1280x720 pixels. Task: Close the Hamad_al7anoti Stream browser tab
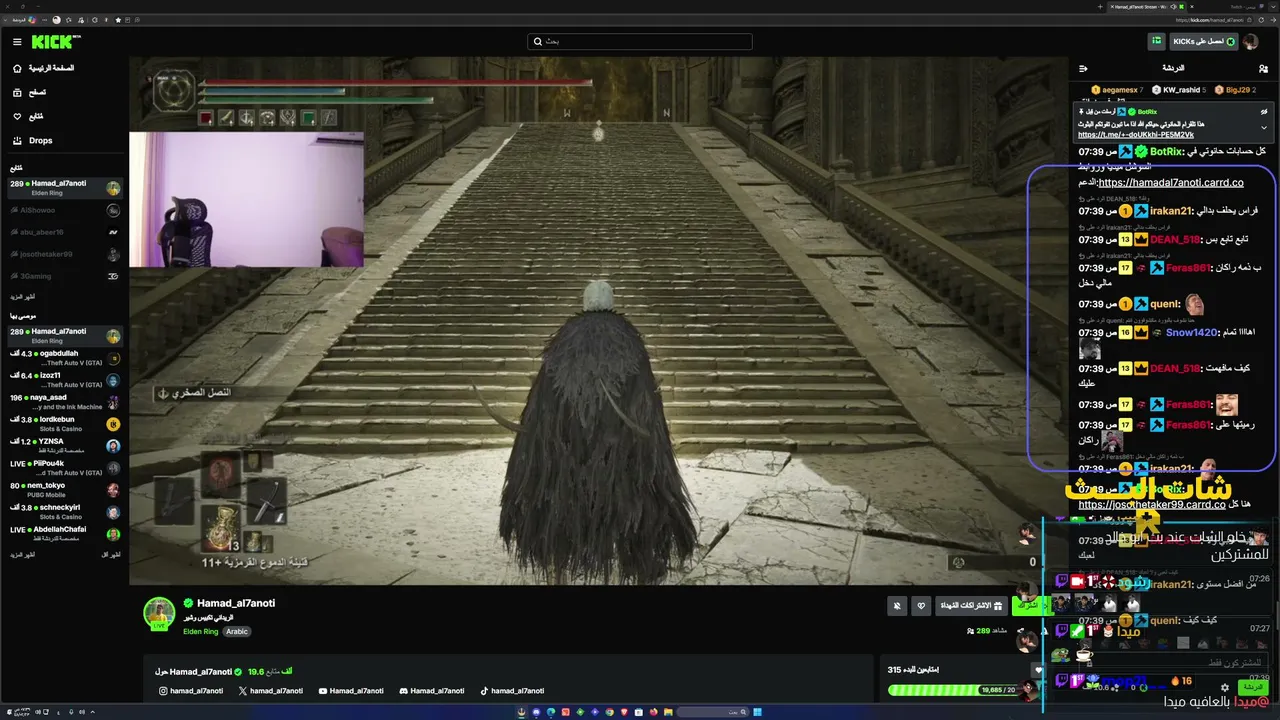[1112, 6]
